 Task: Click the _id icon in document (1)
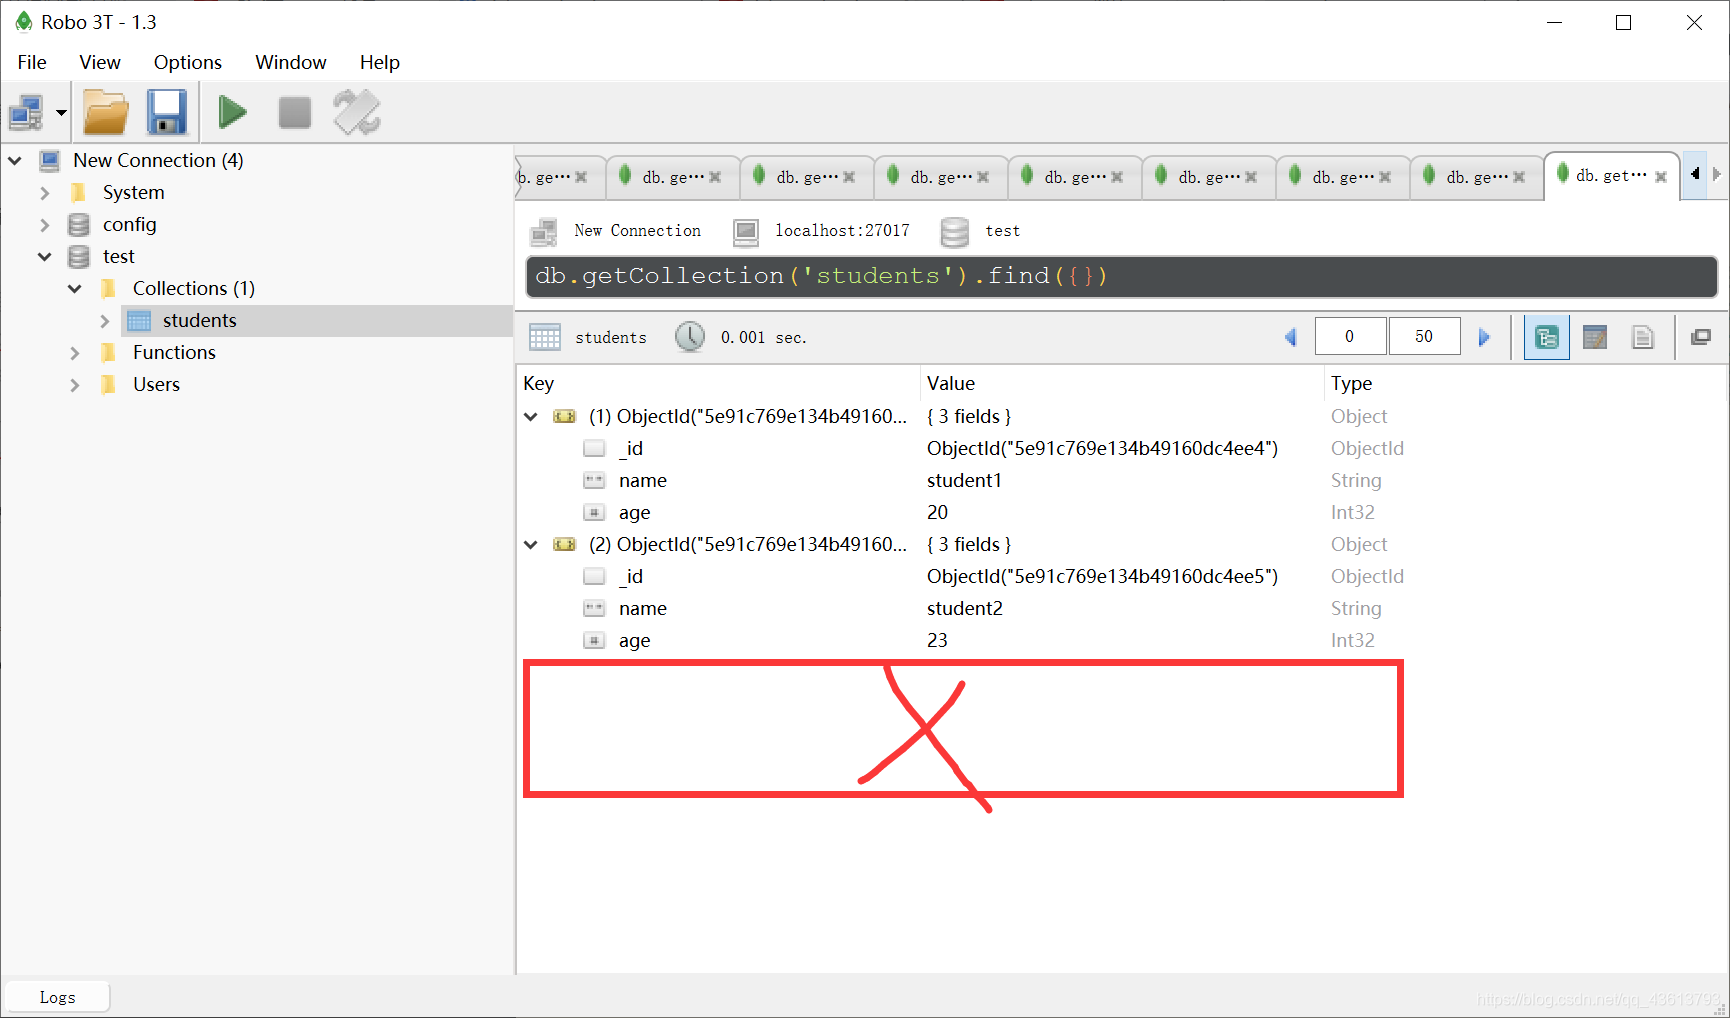coord(594,448)
